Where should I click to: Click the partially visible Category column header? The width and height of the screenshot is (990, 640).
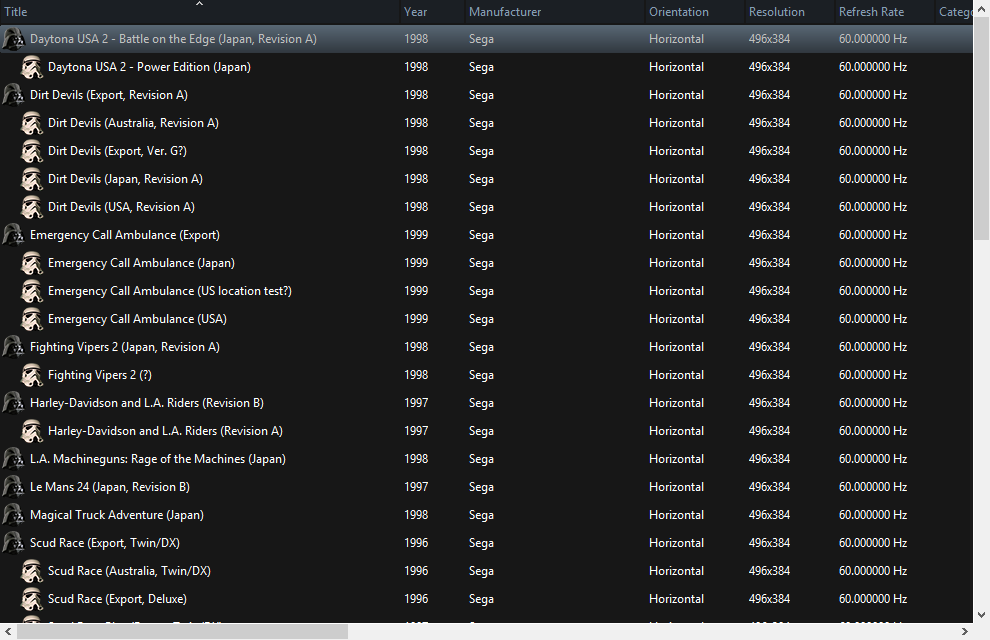coord(954,12)
